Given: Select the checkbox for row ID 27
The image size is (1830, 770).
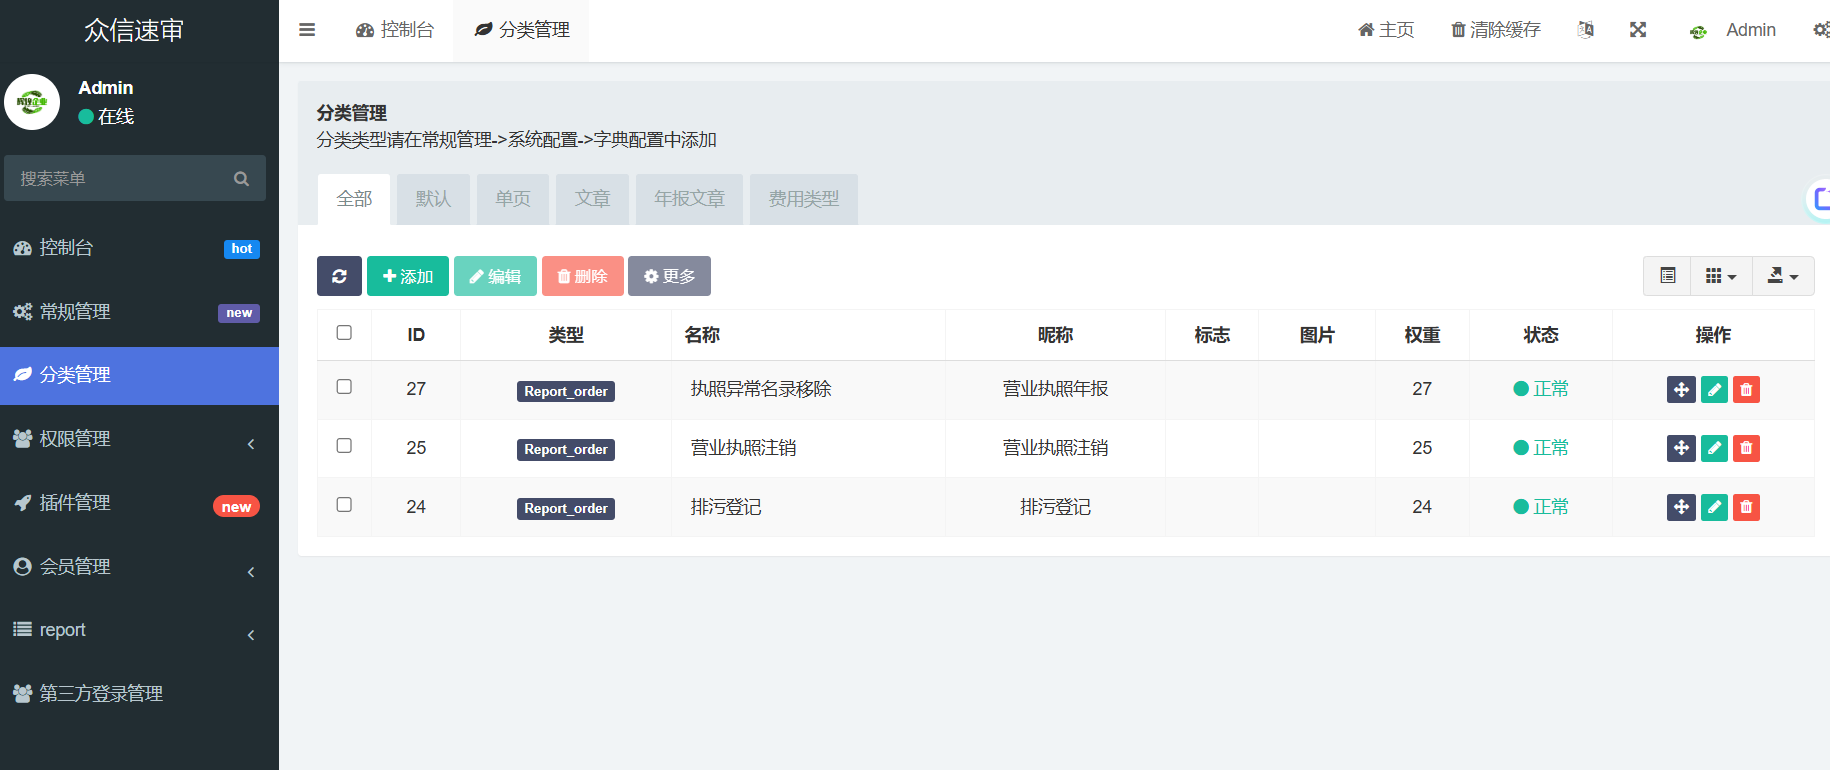Looking at the screenshot, I should tap(344, 387).
